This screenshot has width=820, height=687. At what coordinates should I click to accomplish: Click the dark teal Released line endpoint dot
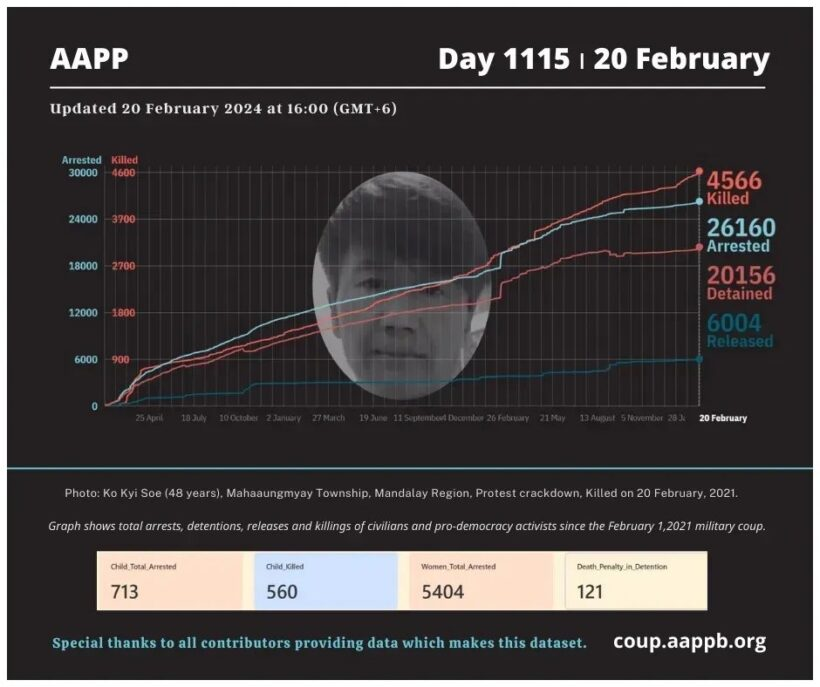[x=698, y=358]
